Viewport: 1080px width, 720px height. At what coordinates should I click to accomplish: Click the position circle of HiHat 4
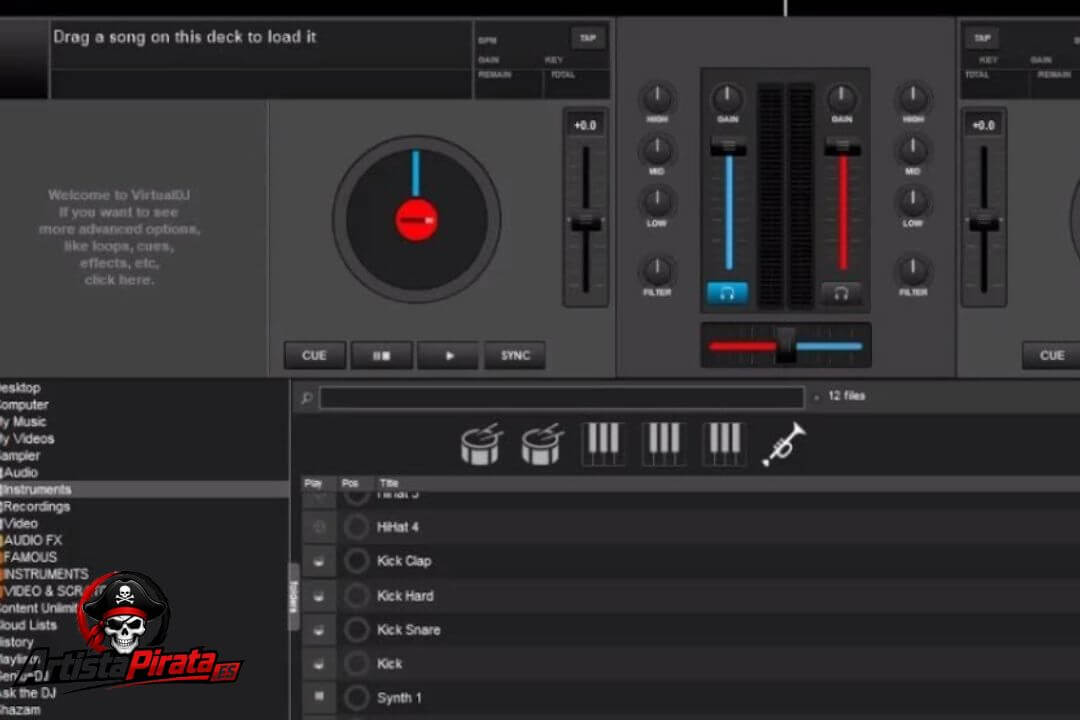tap(356, 527)
